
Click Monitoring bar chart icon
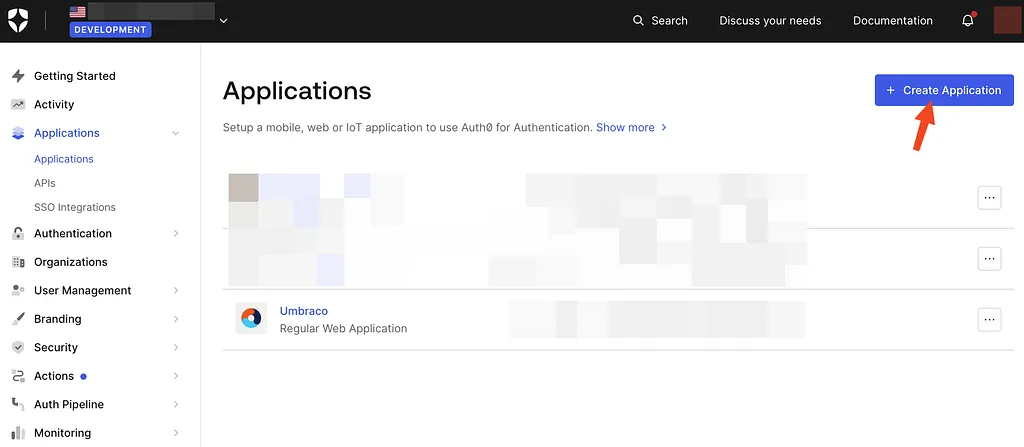(18, 433)
